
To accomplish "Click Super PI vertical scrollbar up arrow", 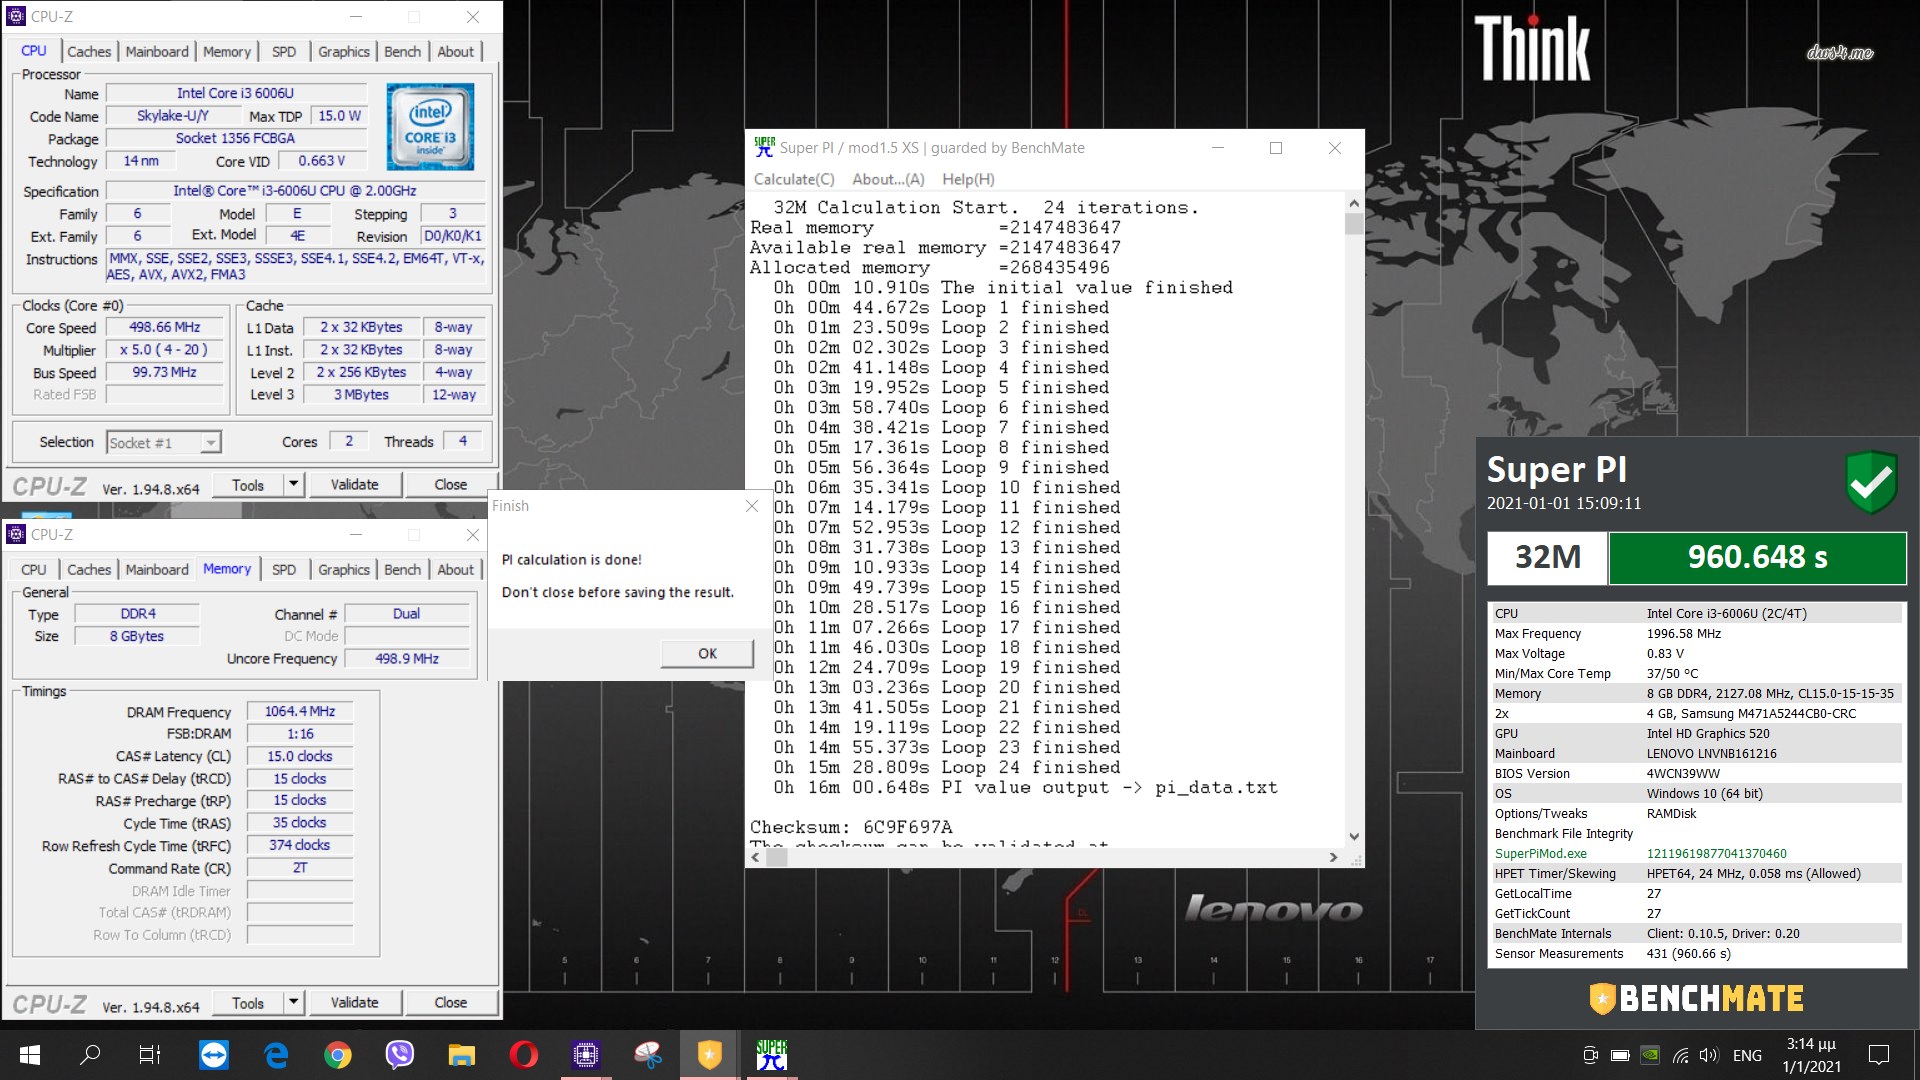I will [1354, 203].
